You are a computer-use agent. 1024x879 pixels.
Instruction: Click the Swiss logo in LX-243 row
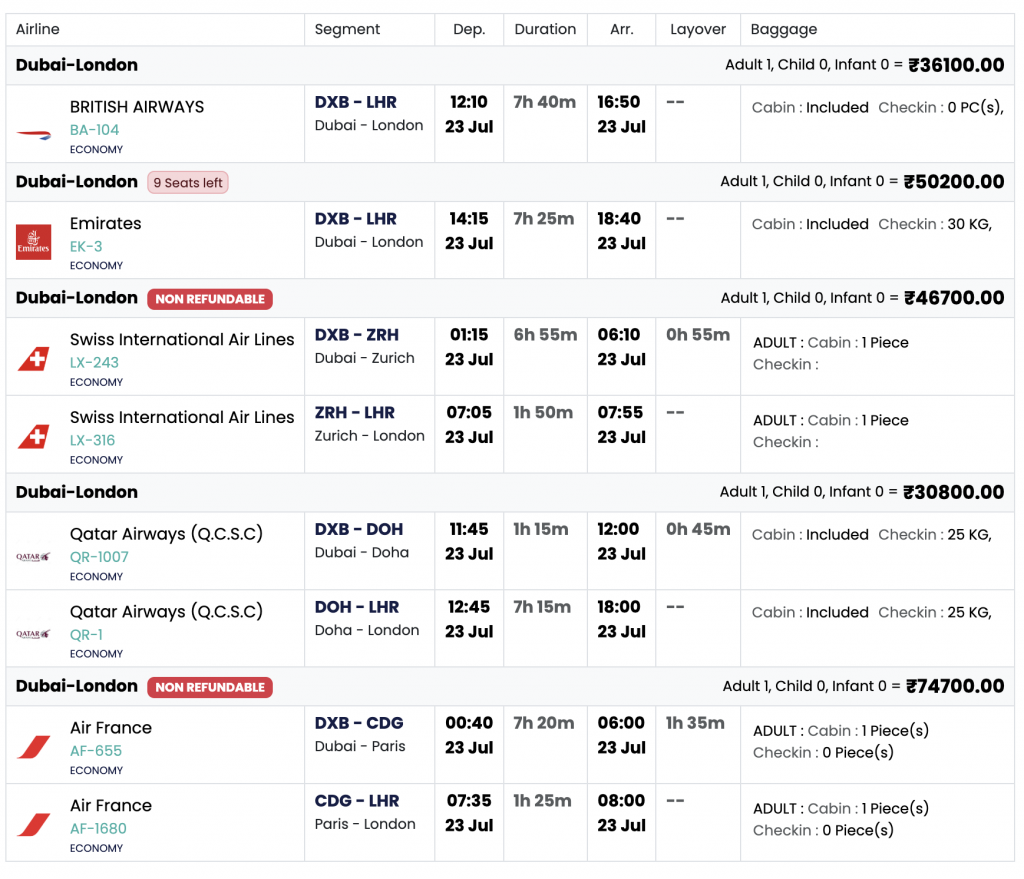(33, 359)
